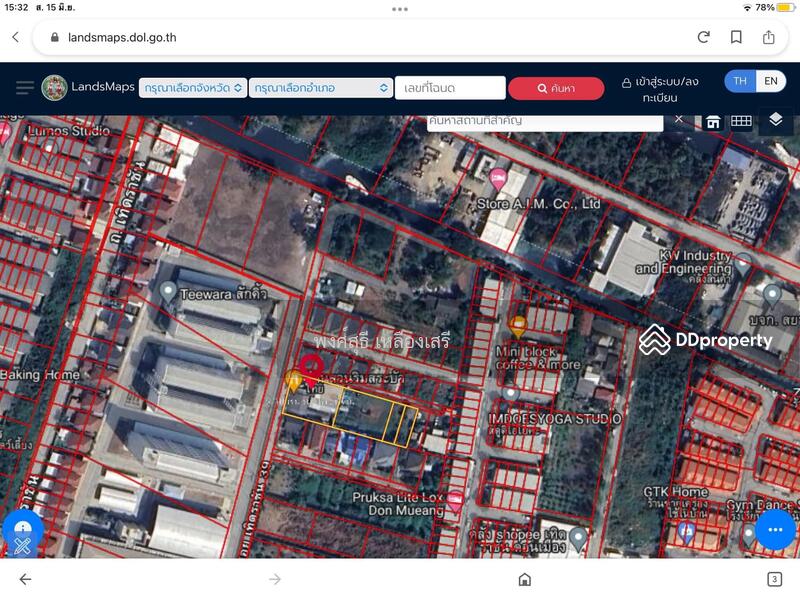The width and height of the screenshot is (800, 600).
Task: Open the map layers panel
Action: pyautogui.click(x=776, y=120)
